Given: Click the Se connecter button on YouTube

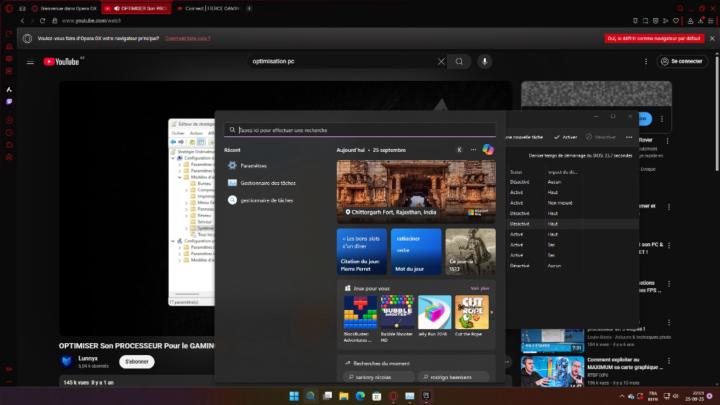Looking at the screenshot, I should coord(682,62).
